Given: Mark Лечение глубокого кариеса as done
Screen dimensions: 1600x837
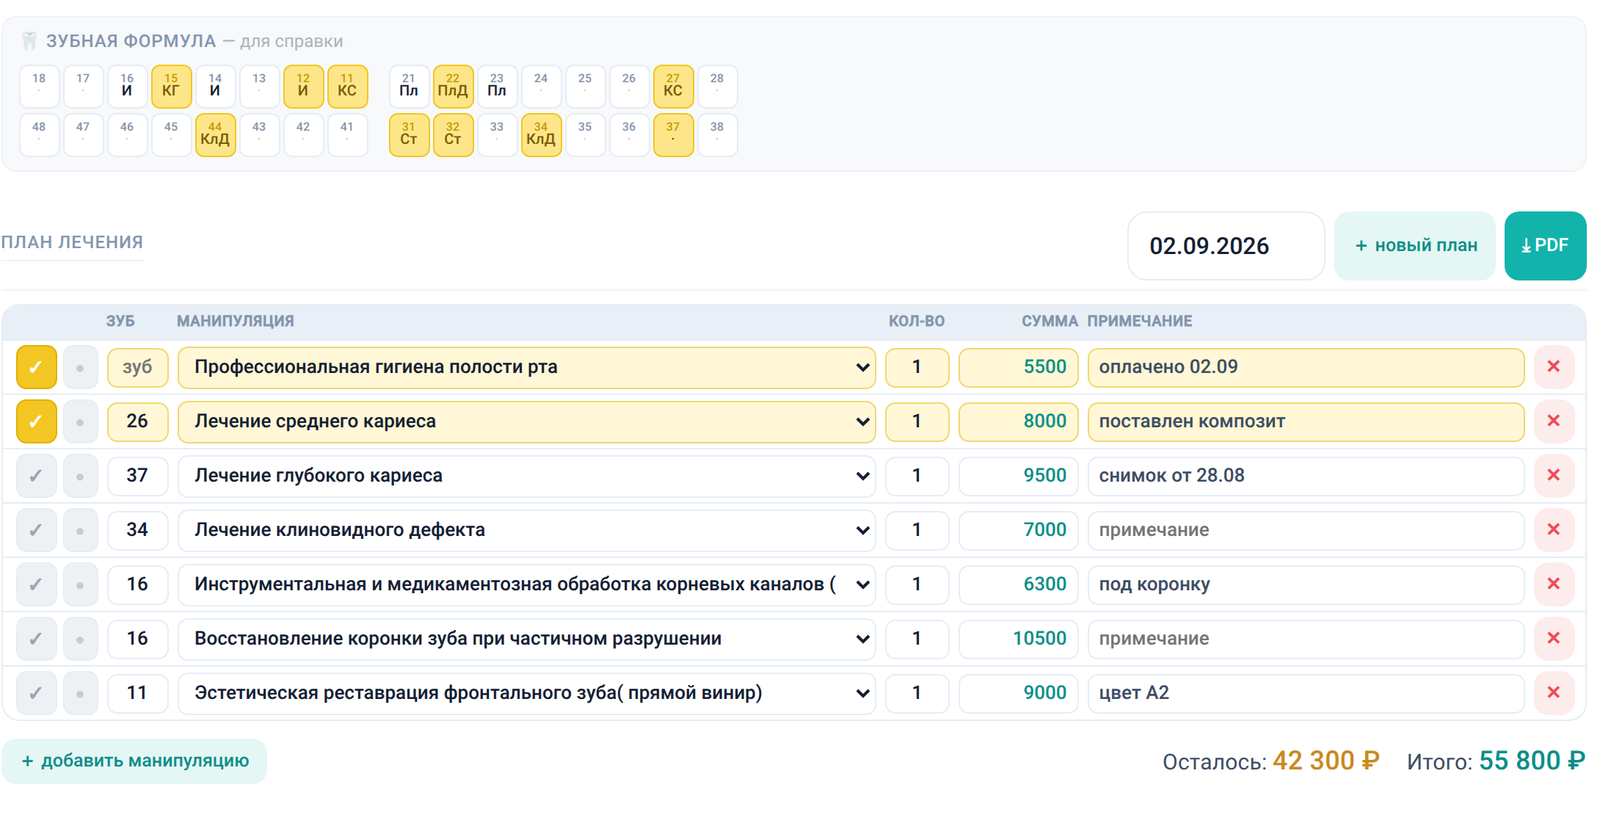Looking at the screenshot, I should coord(36,475).
